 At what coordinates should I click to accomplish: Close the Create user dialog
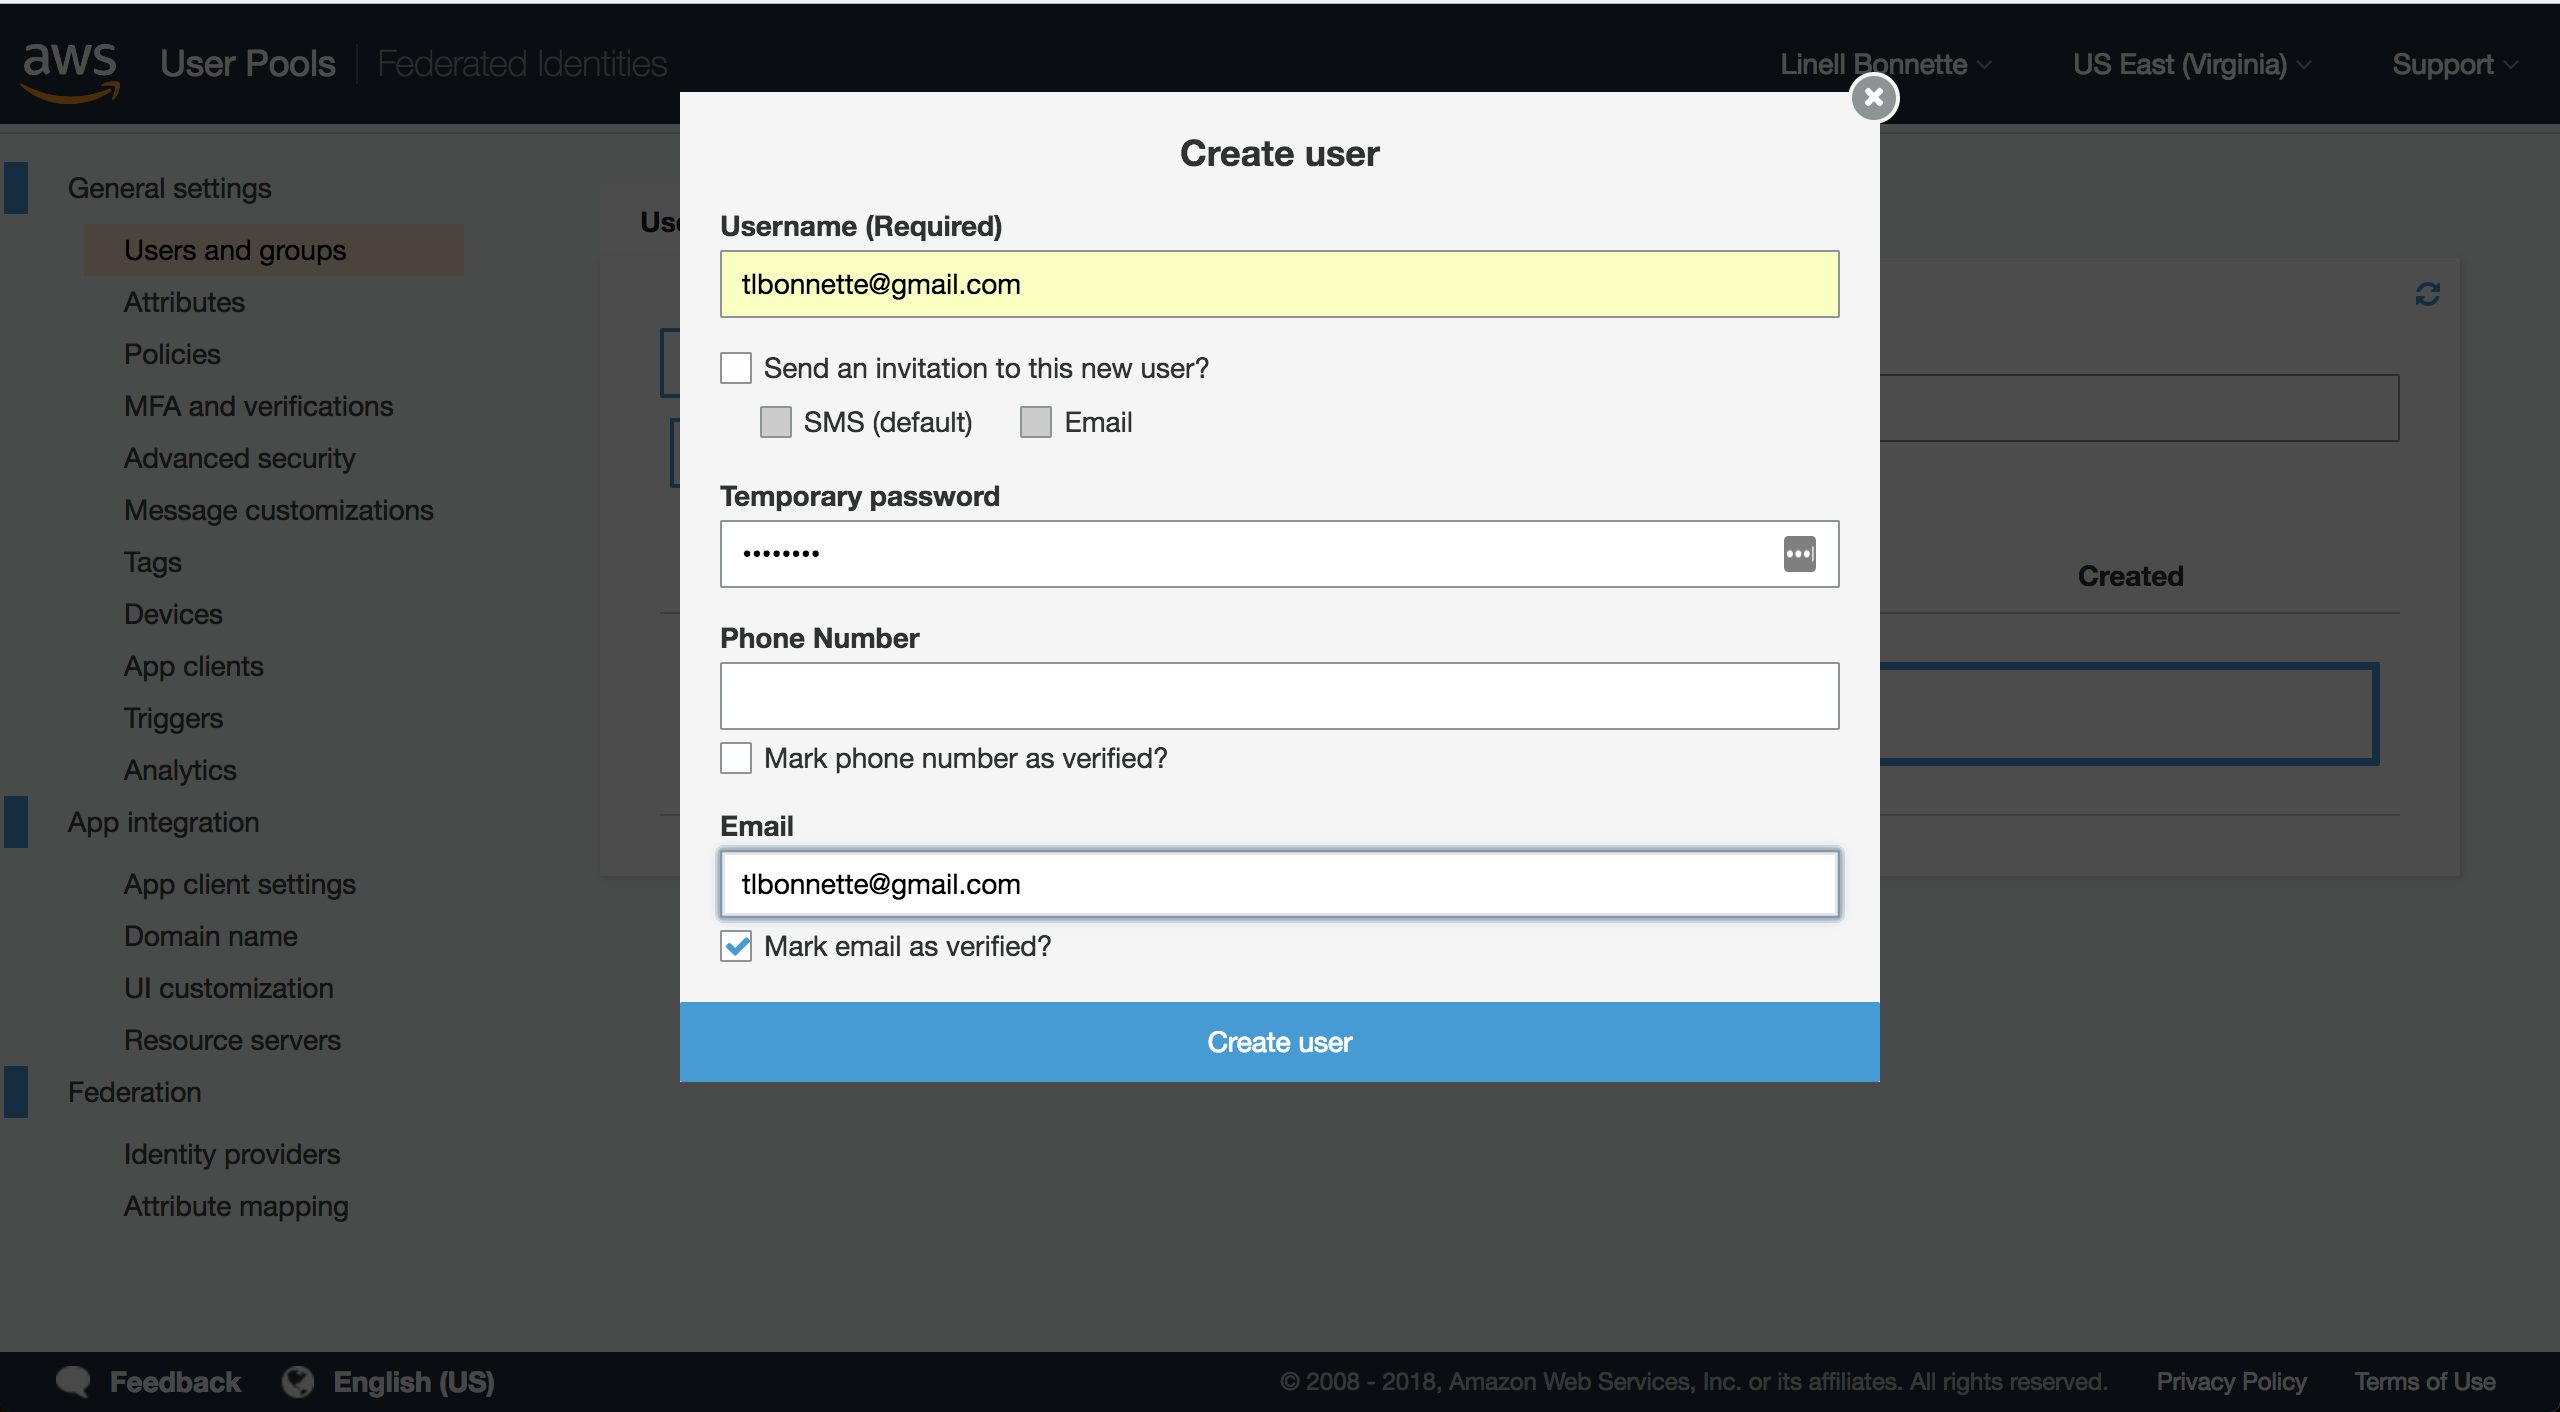pos(1874,98)
